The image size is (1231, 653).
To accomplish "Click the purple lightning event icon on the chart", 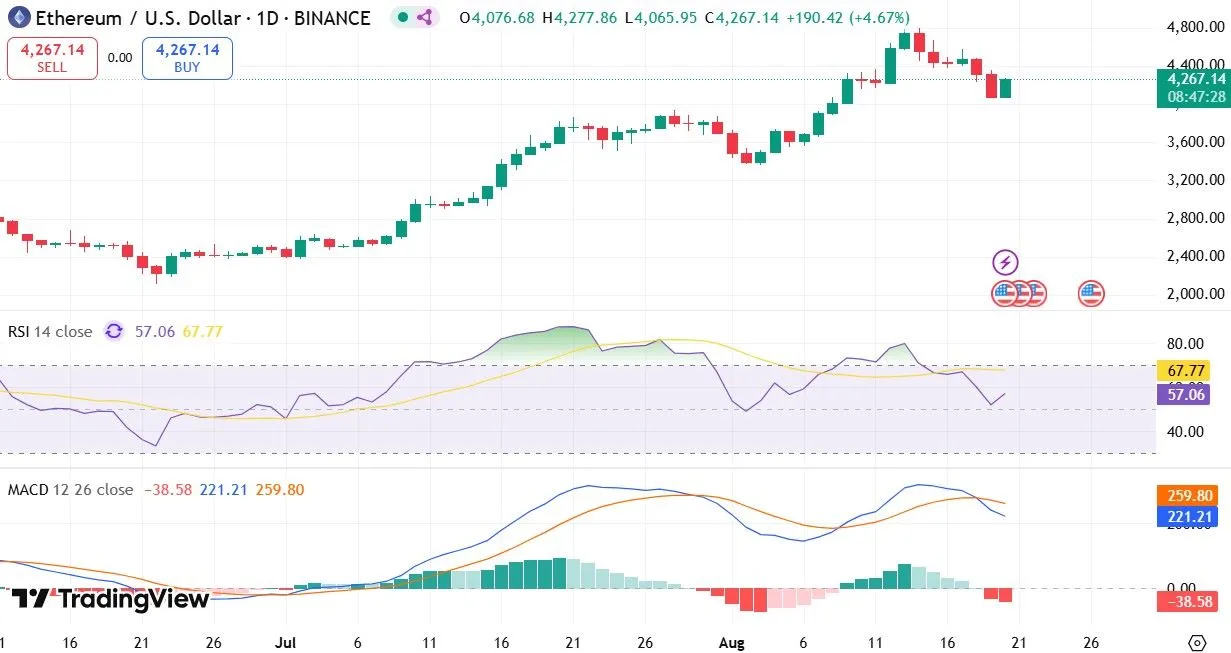I will coord(1004,262).
